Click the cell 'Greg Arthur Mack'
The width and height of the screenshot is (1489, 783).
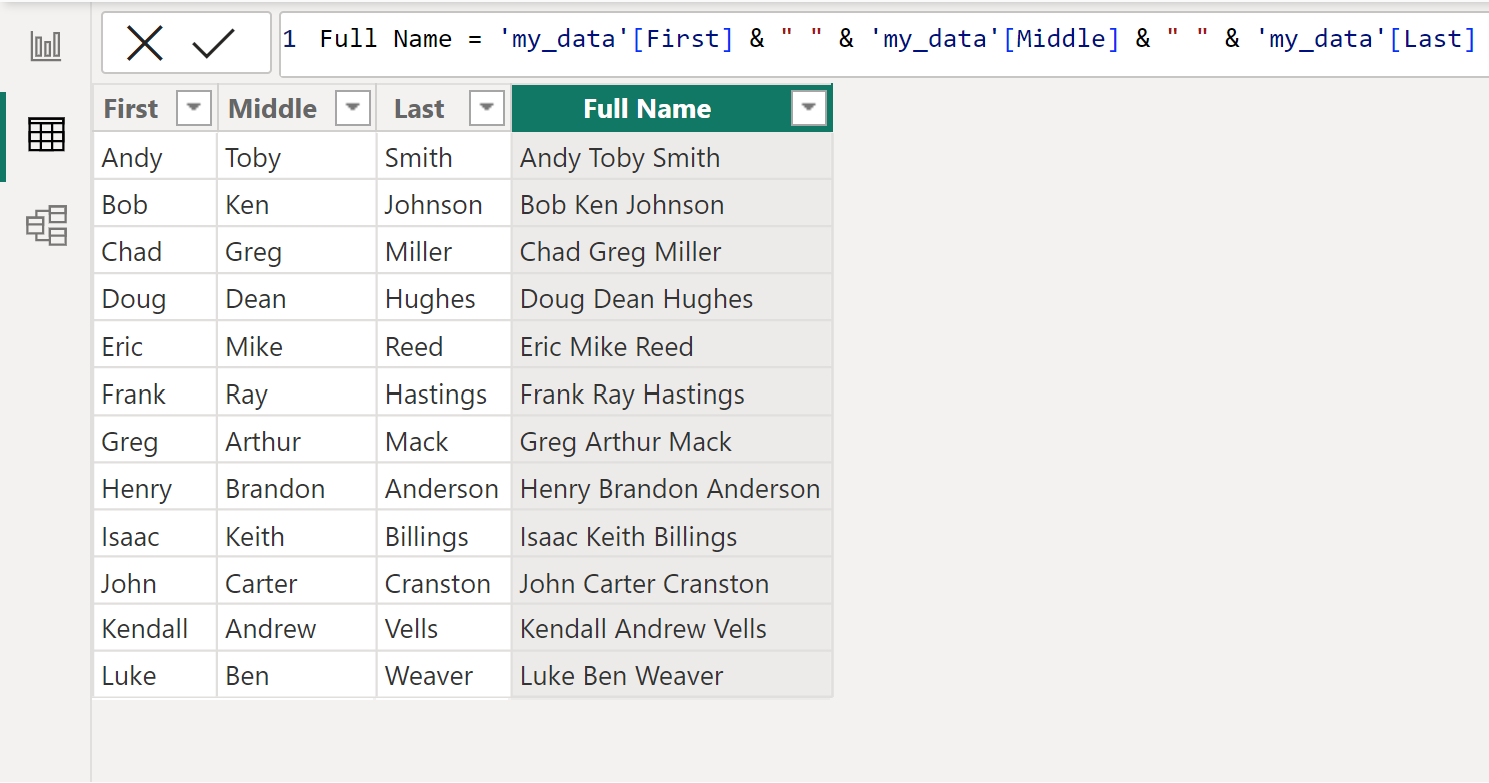point(672,441)
